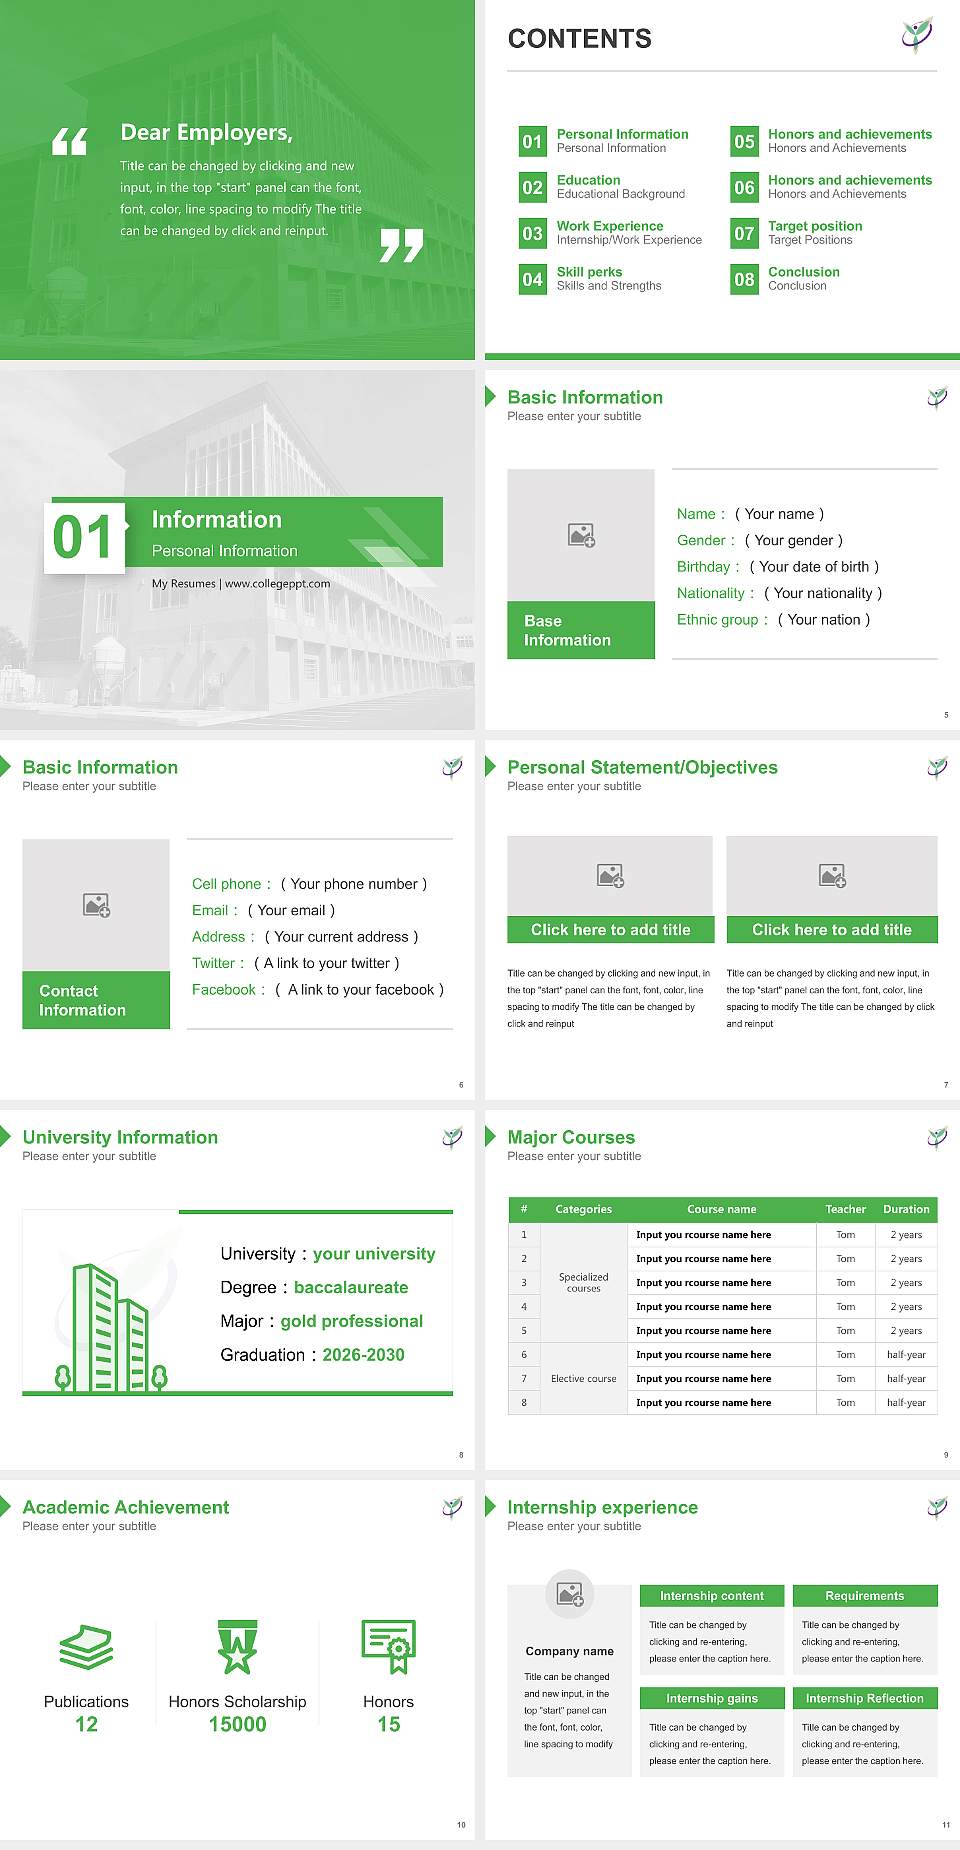Click the 'Elective course' category cell
Screen dimensions: 960x1850
tap(584, 1379)
